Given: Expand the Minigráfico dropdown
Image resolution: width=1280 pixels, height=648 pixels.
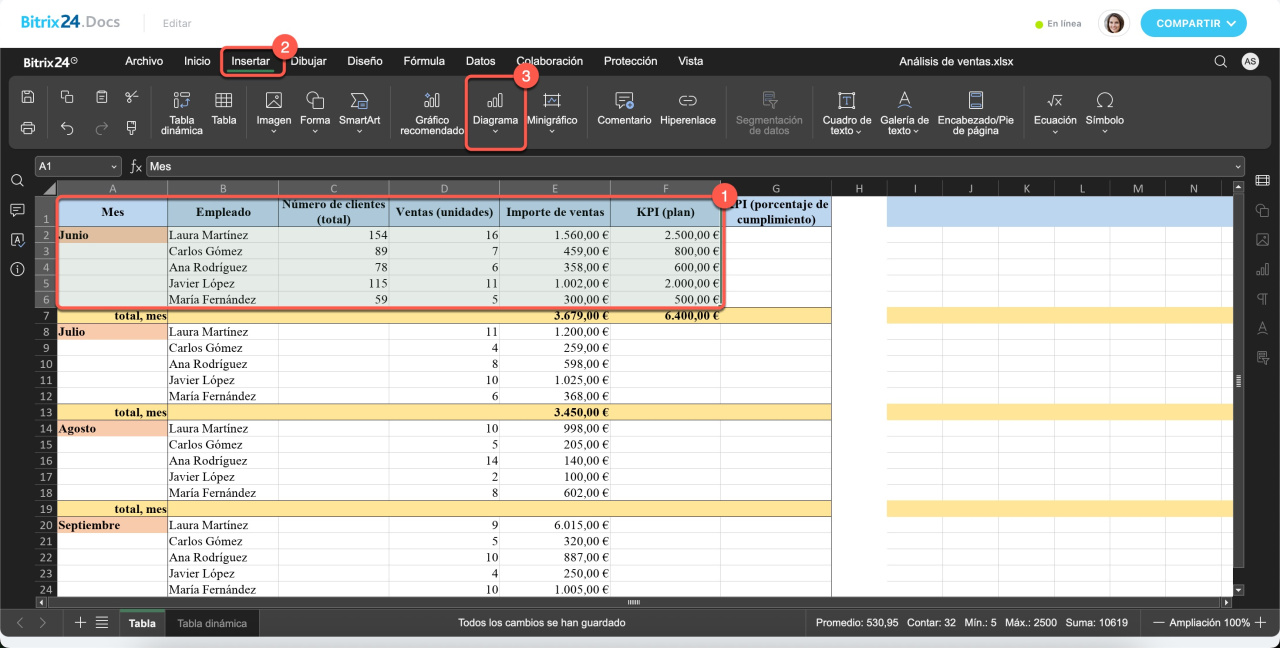Looking at the screenshot, I should [x=552, y=130].
